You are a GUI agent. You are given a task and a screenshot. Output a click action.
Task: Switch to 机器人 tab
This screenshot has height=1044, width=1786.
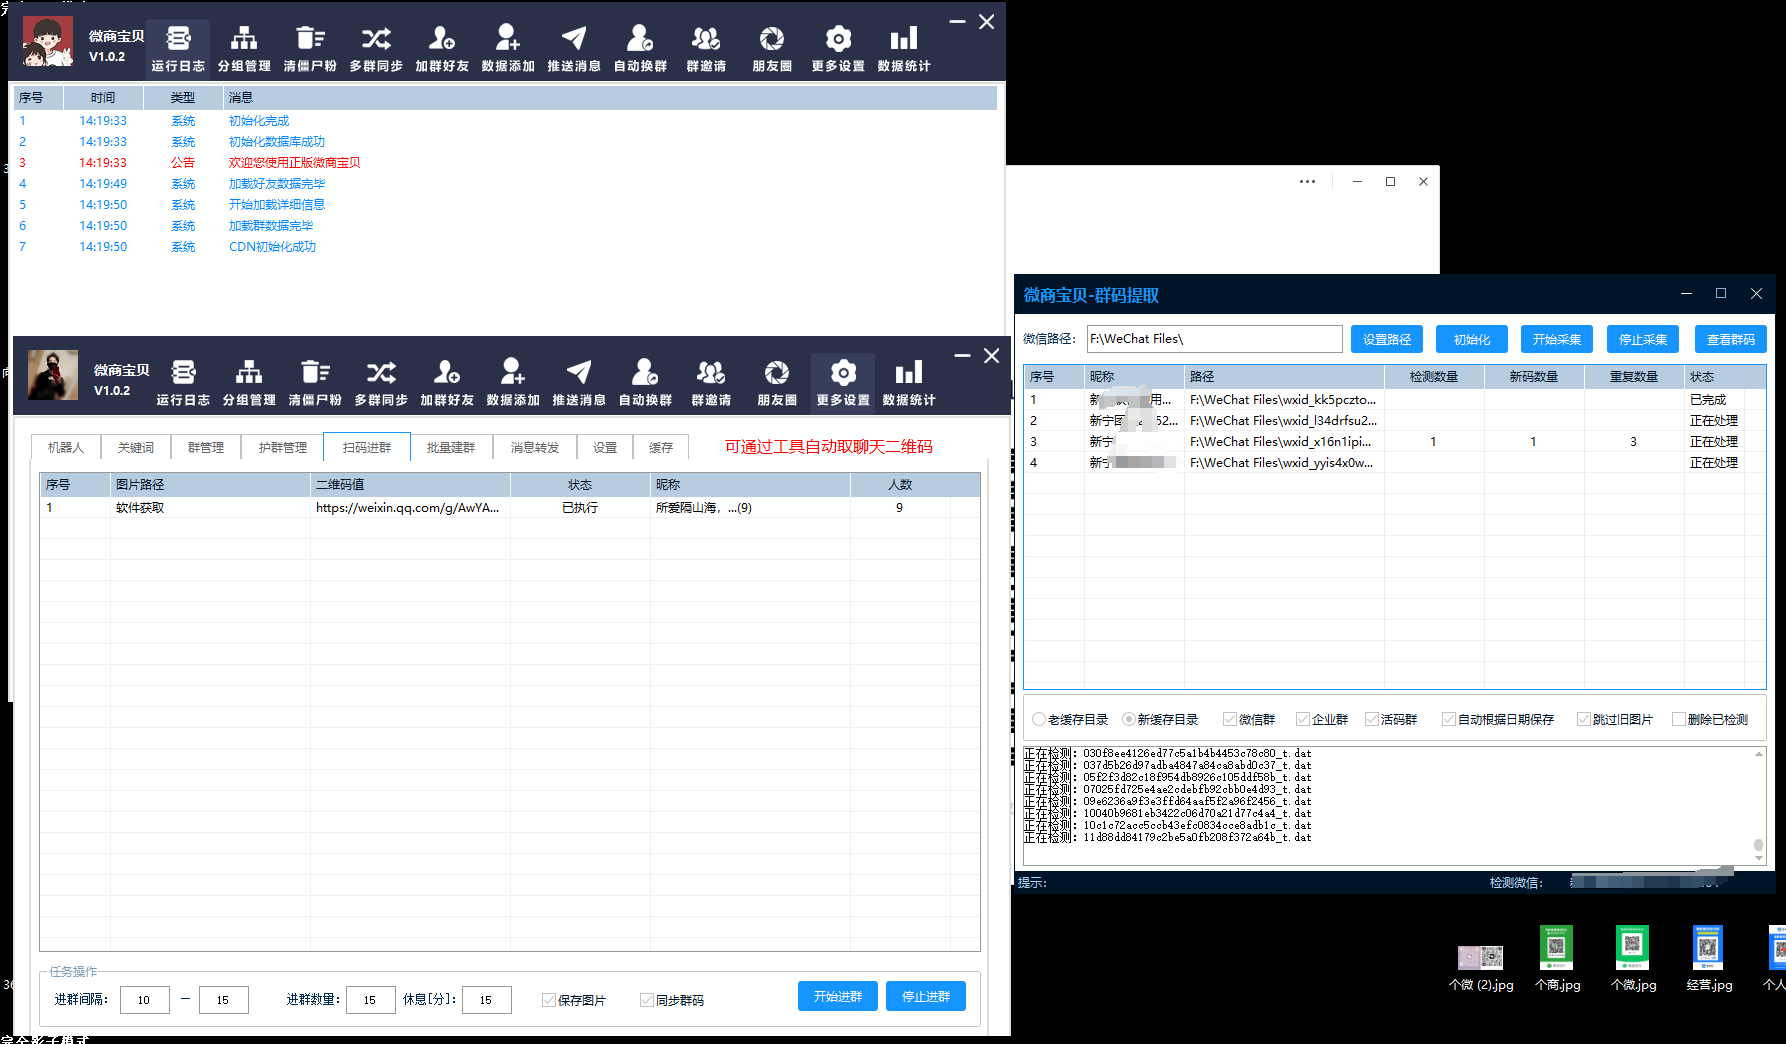66,447
